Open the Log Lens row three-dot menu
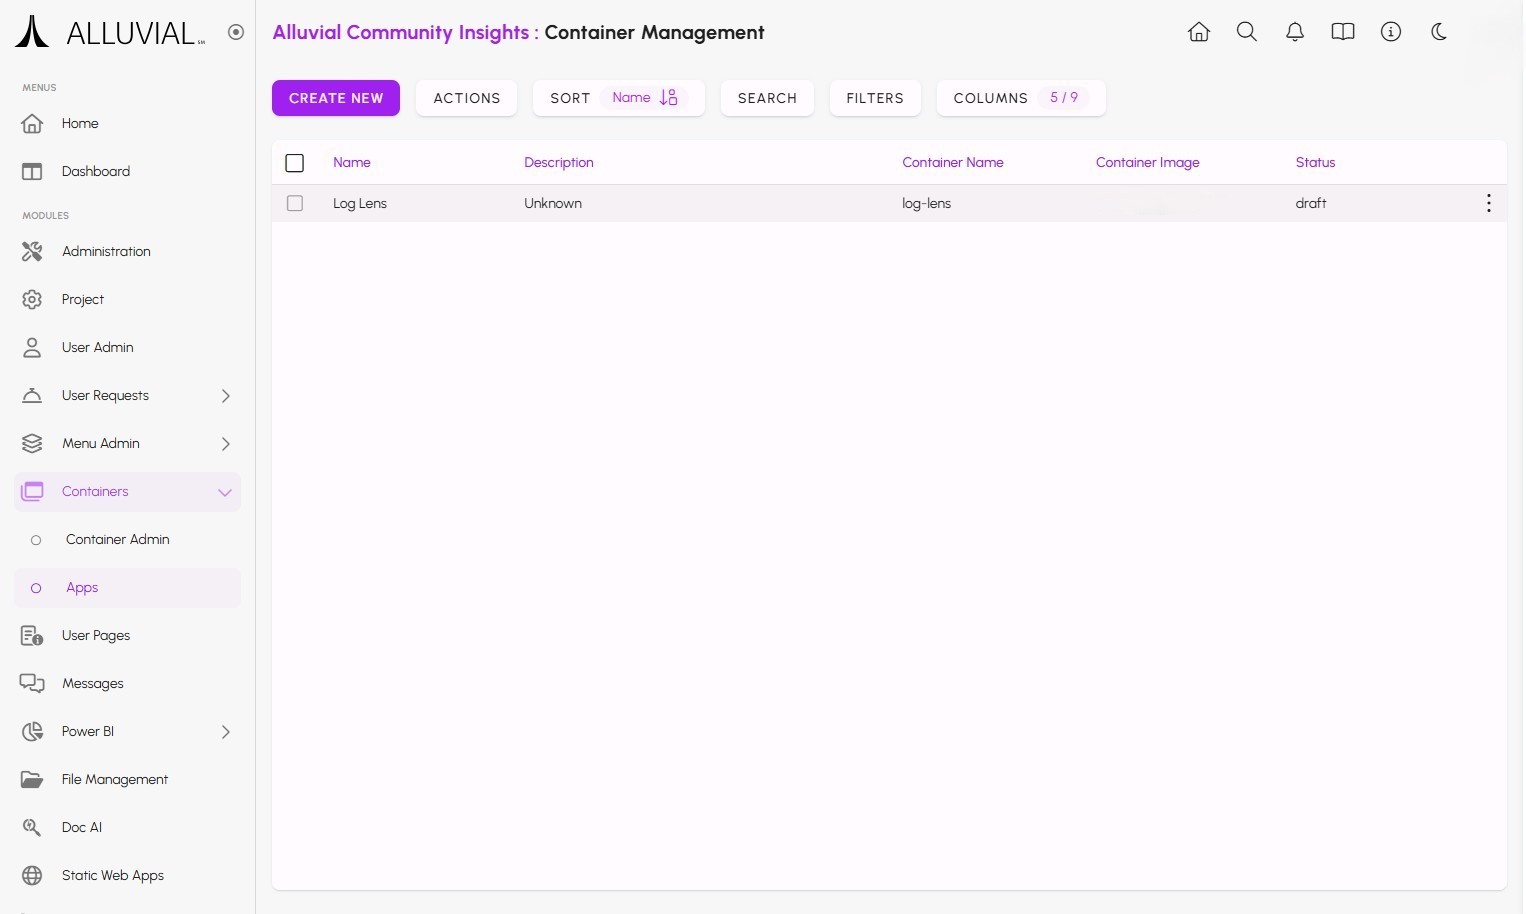1526x914 pixels. tap(1489, 203)
